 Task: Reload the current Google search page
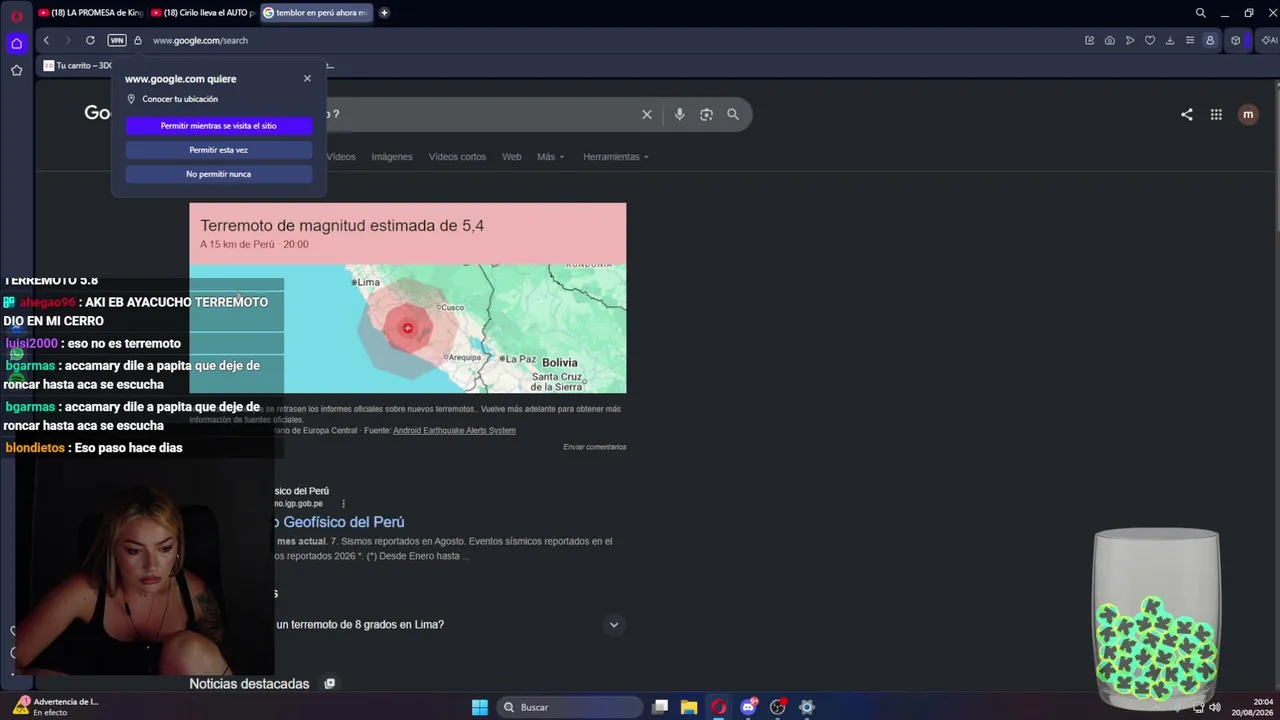pos(90,40)
